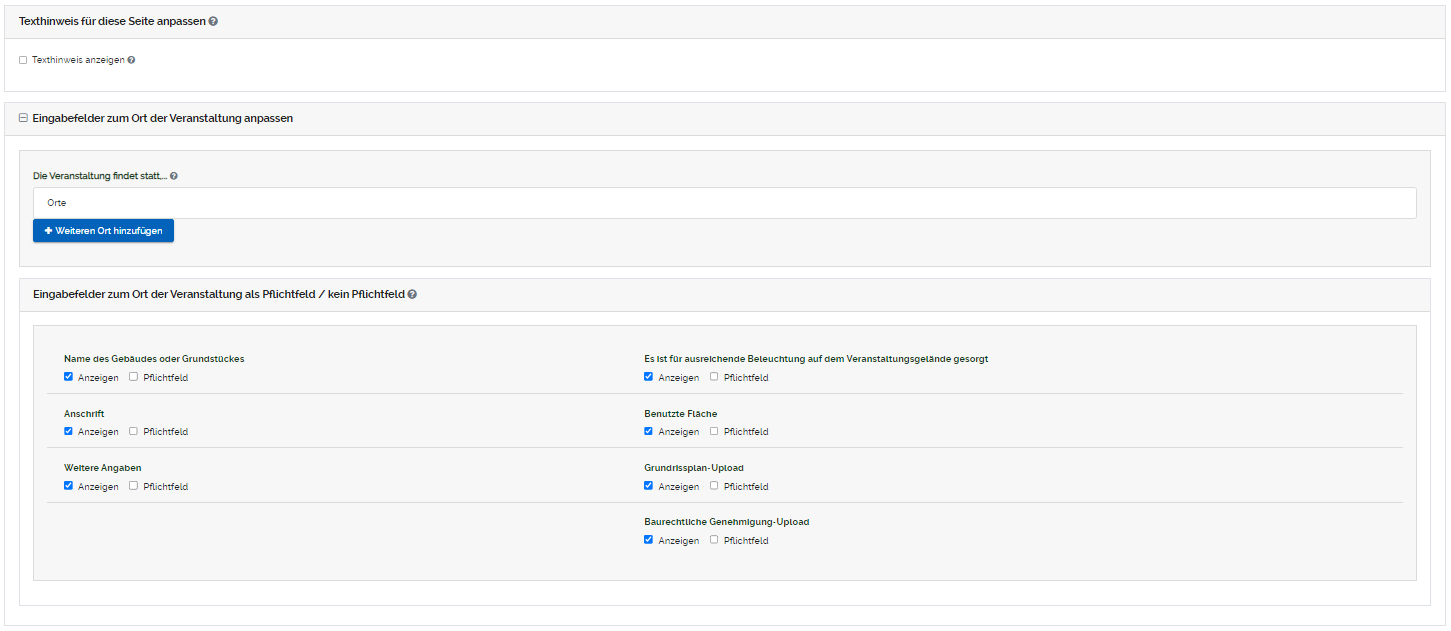Click help icon beside Die Veranstaltung findet statt

[174, 176]
